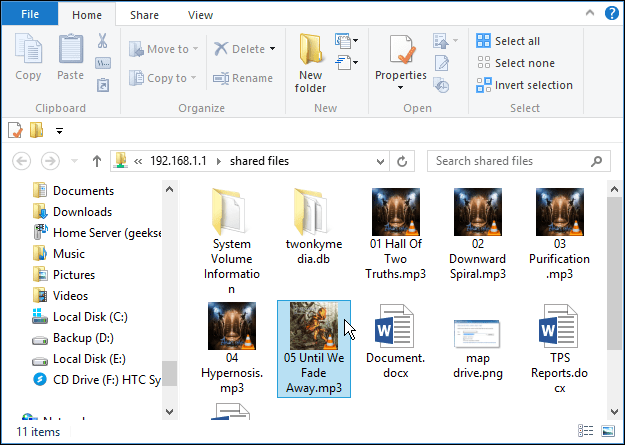Open the New item dropdown icon
Screen dimensions: 625x445
(346, 41)
